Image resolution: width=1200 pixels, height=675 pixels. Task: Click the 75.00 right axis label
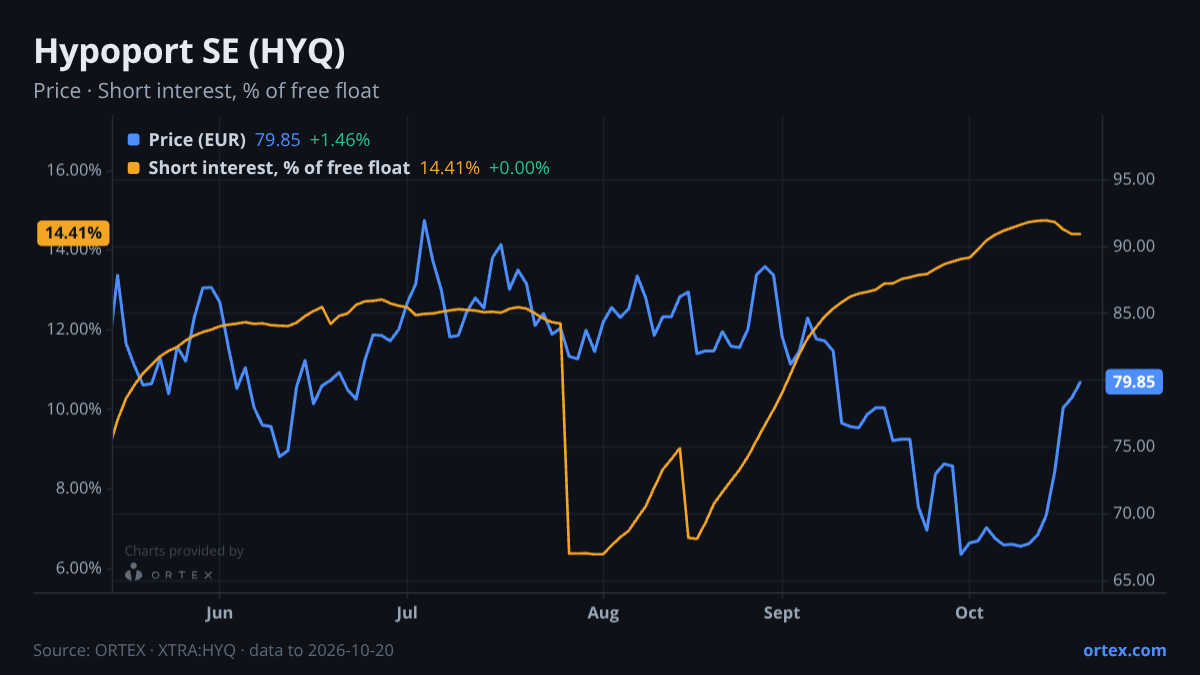1133,447
